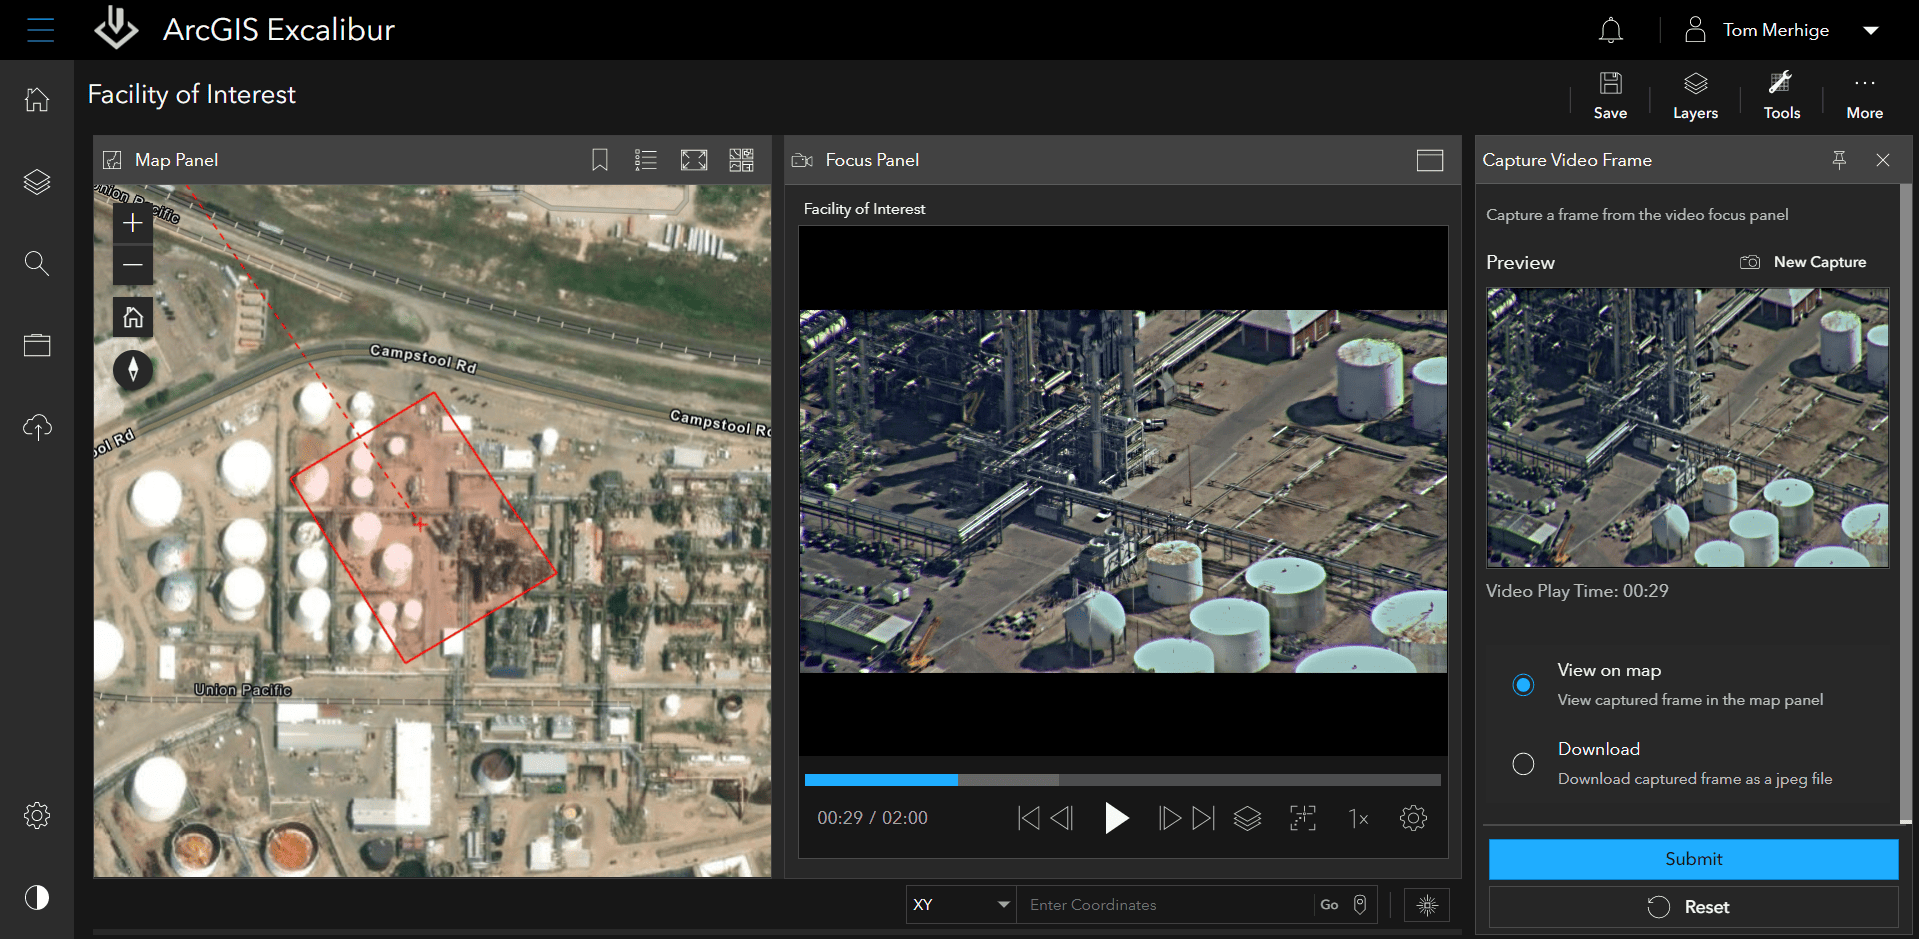The image size is (1919, 939).
Task: Open the XY coordinate format dropdown
Action: tap(959, 904)
